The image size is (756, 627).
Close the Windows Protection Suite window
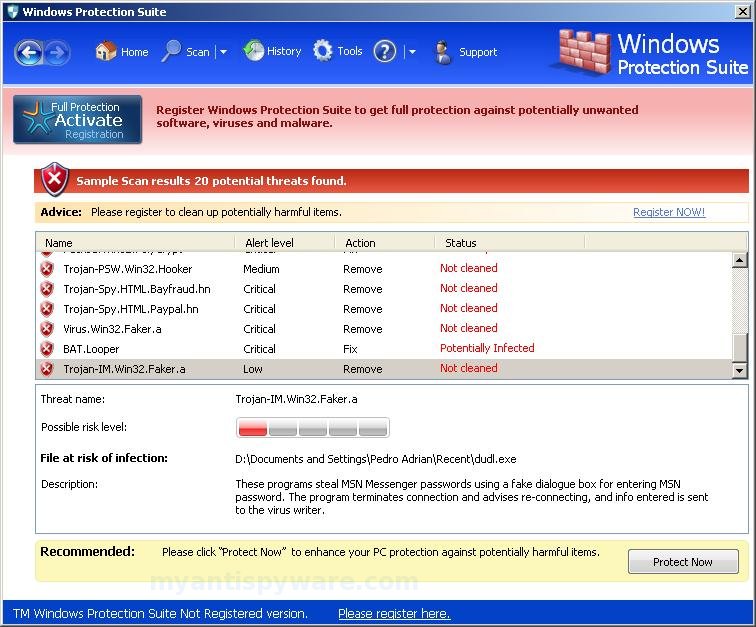[742, 11]
